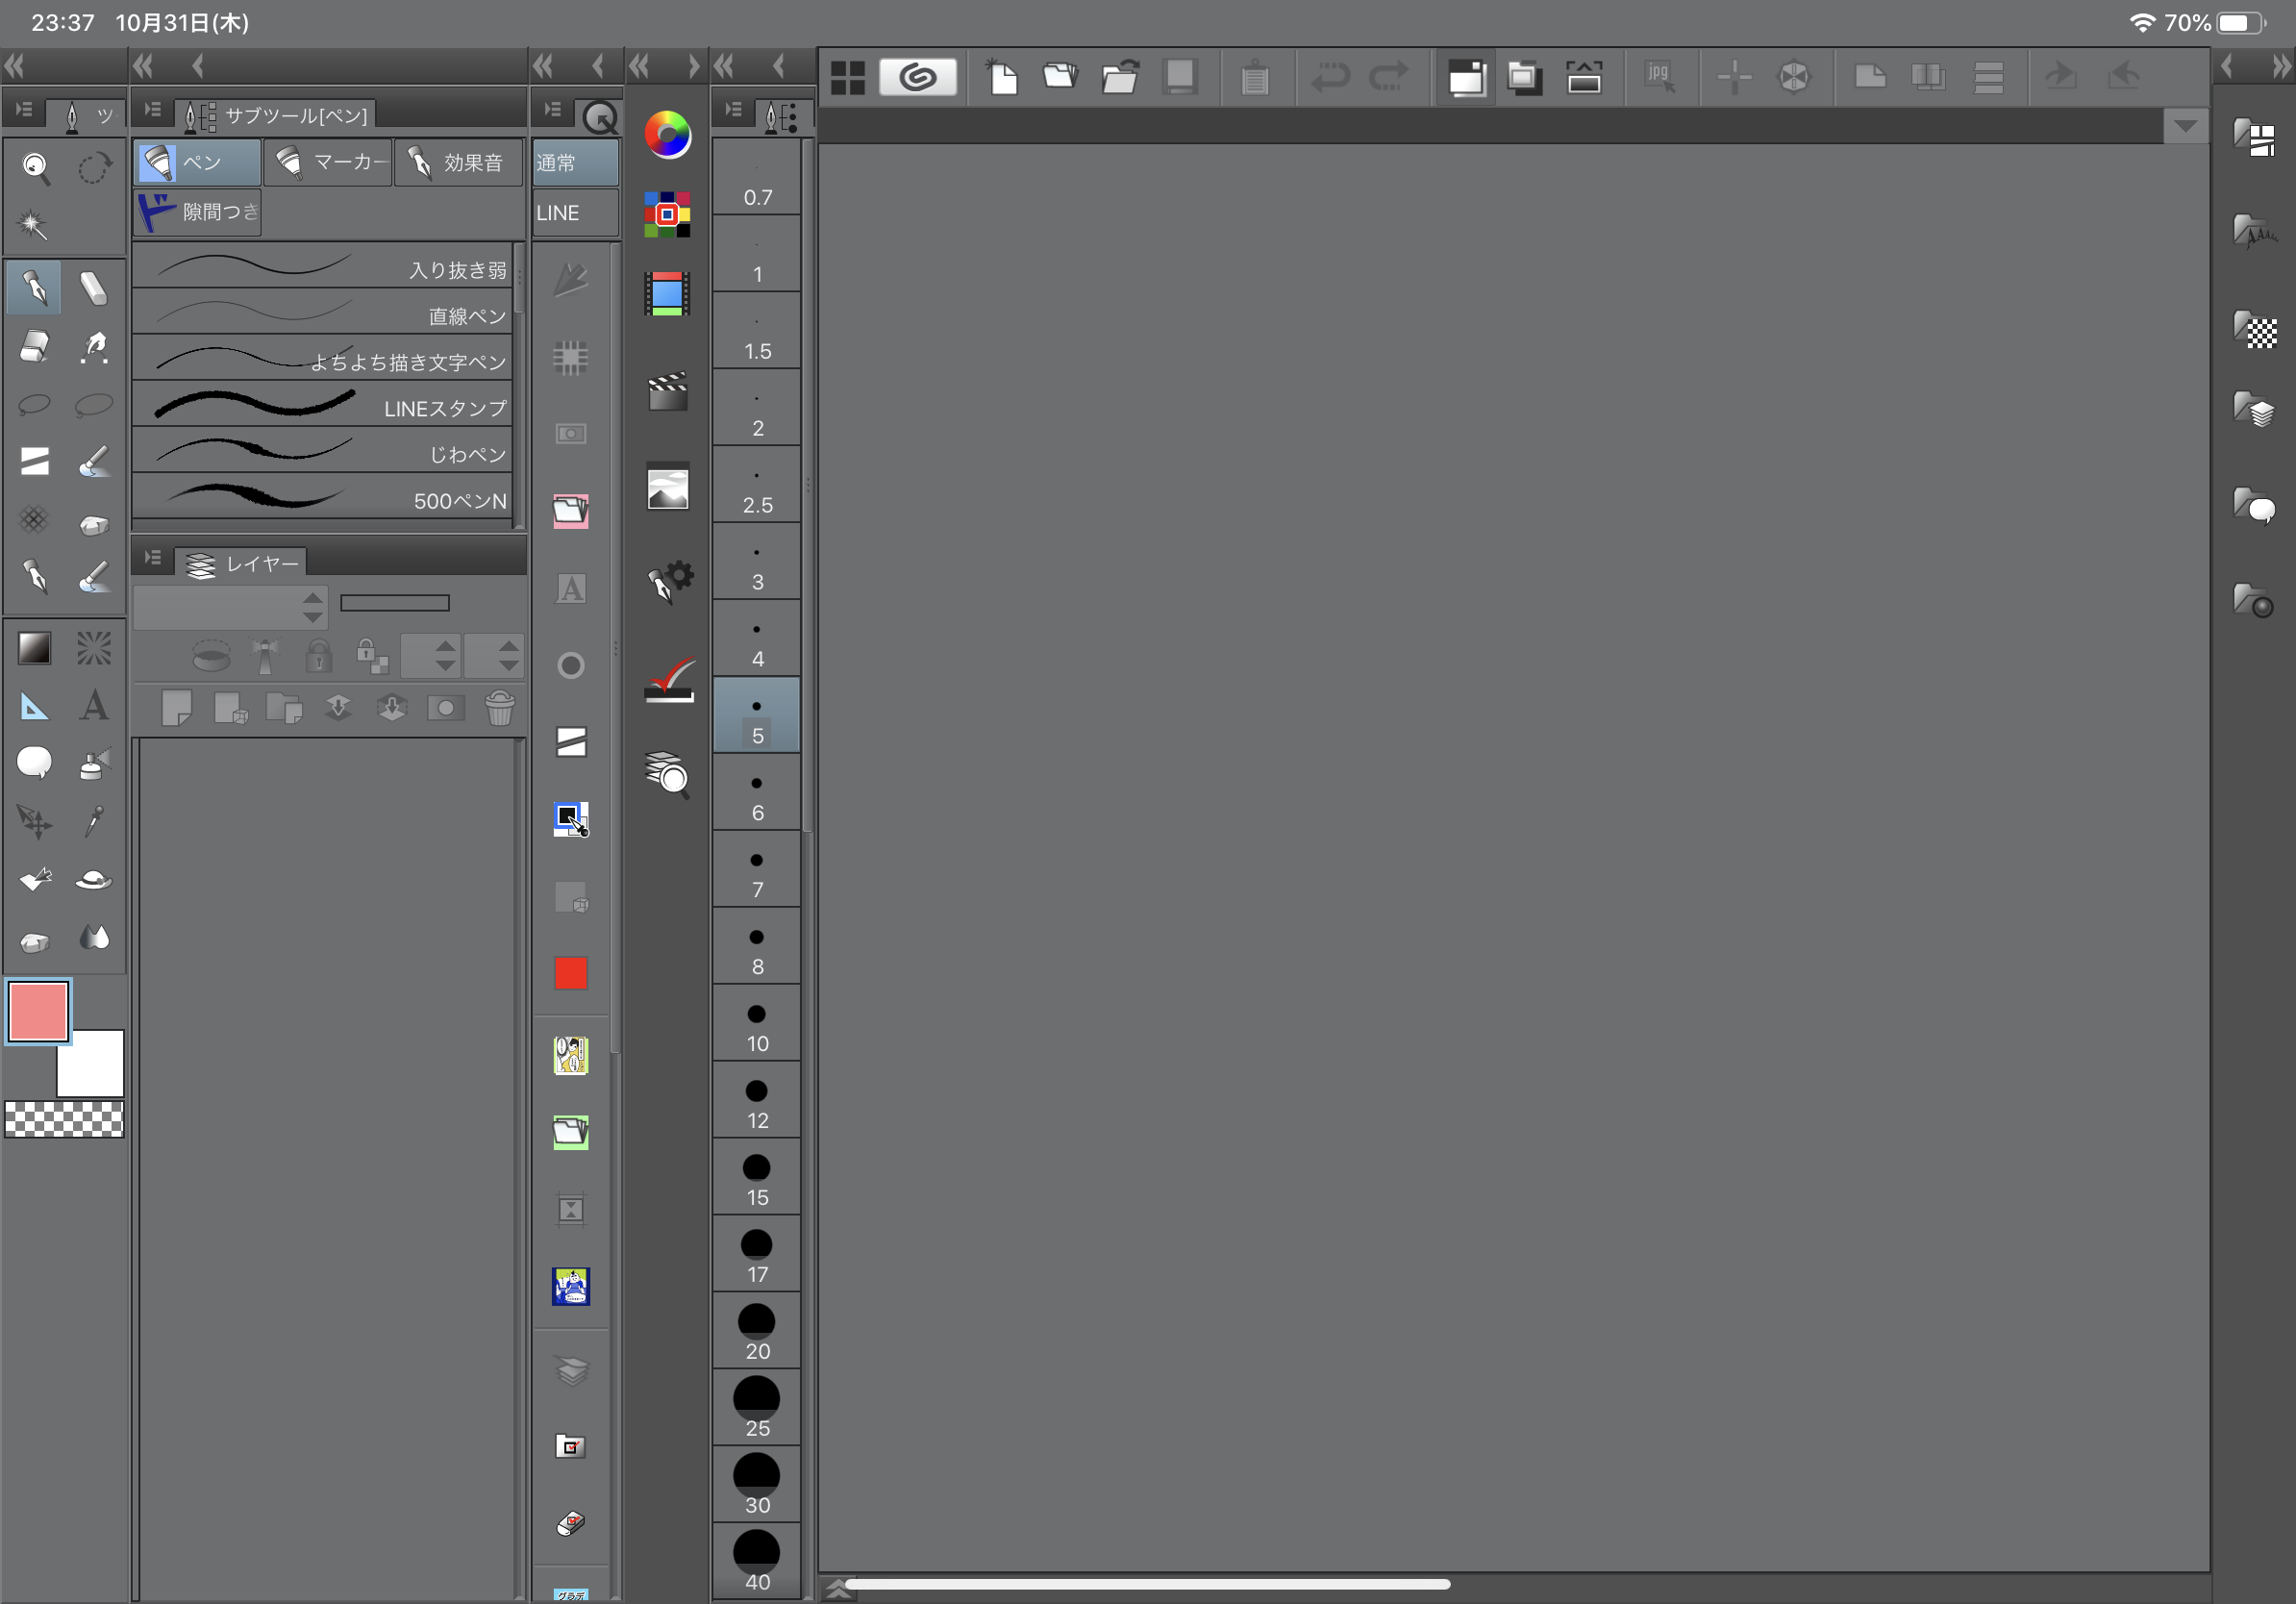Select the Text tool
The image size is (2296, 1604).
point(94,706)
